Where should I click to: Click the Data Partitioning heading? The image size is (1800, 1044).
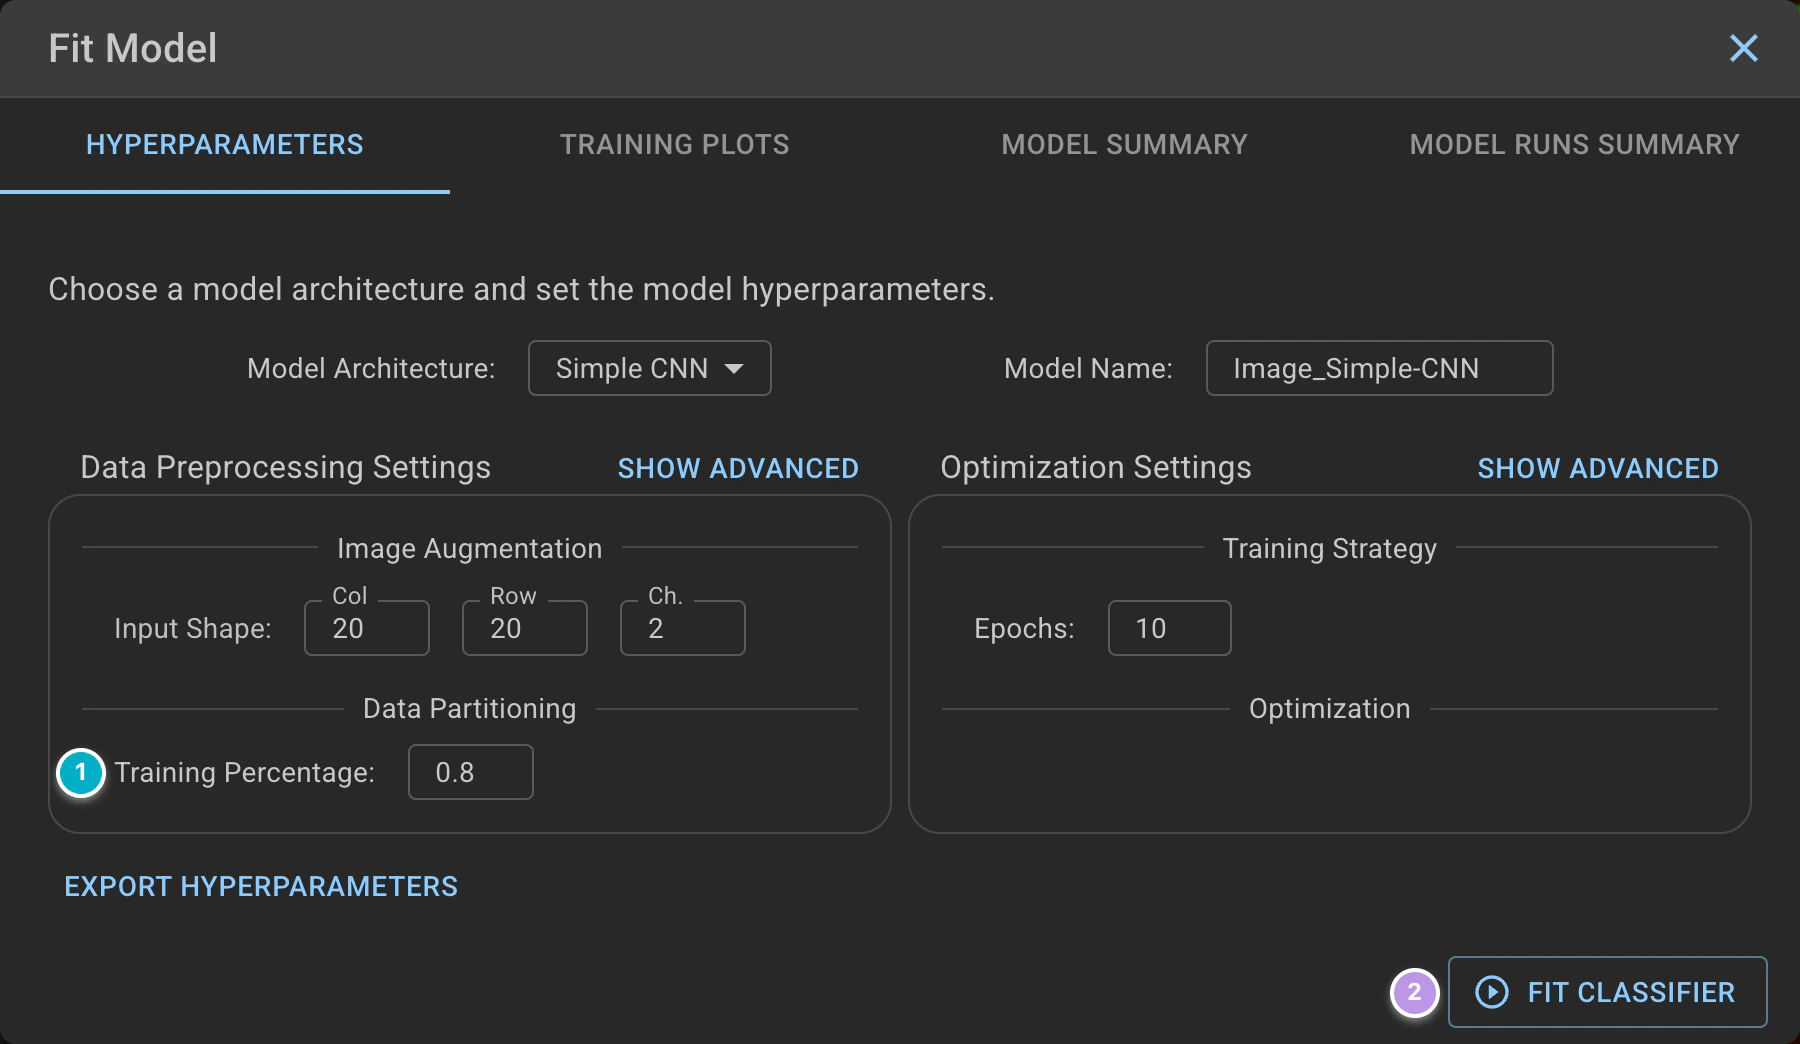click(x=470, y=708)
